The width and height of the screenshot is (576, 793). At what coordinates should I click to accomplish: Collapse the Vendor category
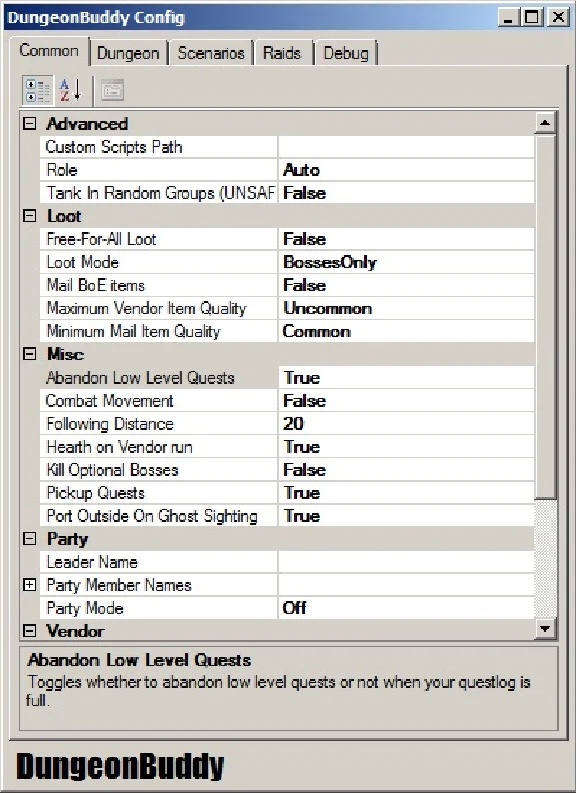[x=30, y=631]
